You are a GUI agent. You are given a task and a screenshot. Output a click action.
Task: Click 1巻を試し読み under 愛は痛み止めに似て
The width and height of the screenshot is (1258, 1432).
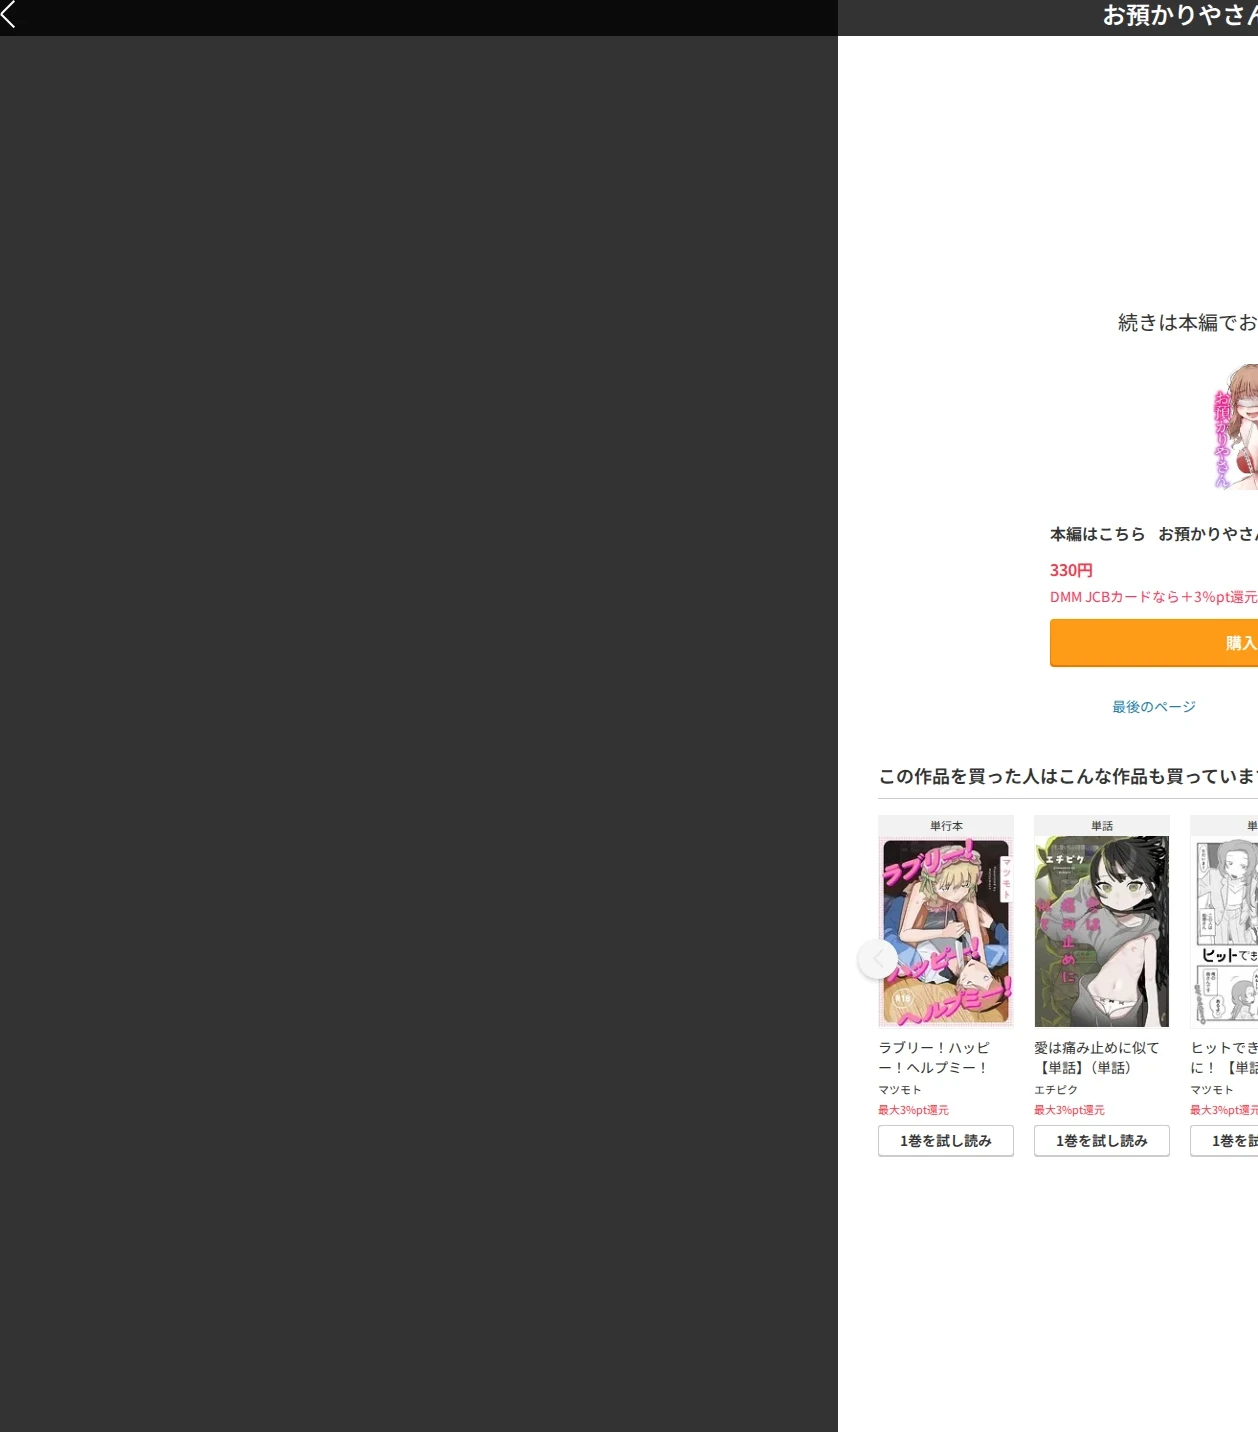[x=1102, y=1141]
